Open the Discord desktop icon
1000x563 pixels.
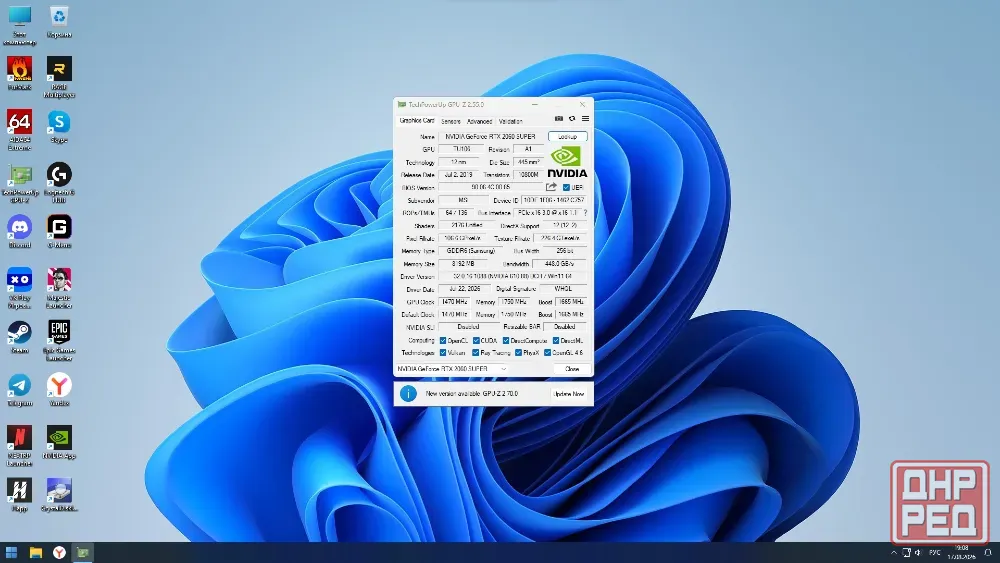[20, 231]
